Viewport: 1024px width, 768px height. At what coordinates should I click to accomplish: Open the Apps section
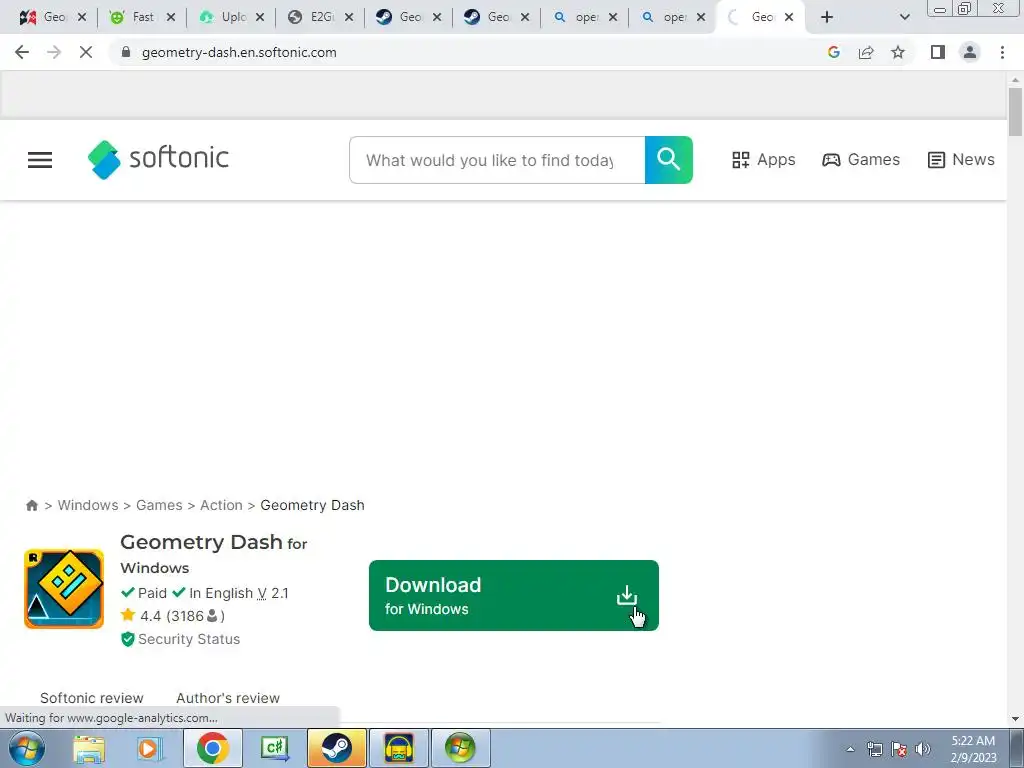click(763, 160)
